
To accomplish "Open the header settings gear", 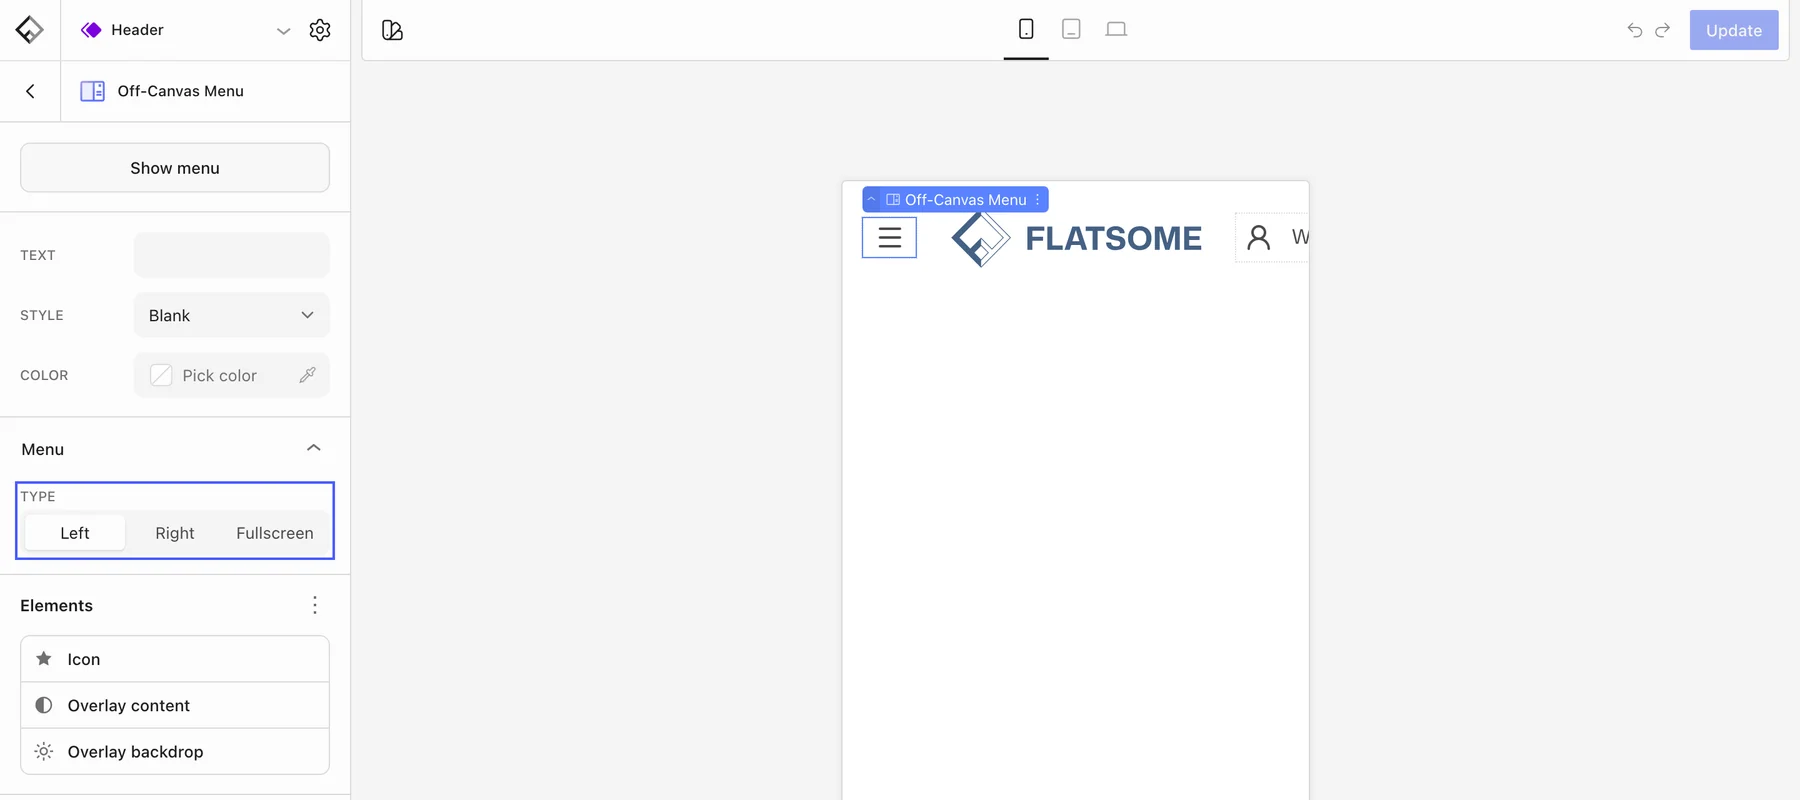I will (x=320, y=30).
